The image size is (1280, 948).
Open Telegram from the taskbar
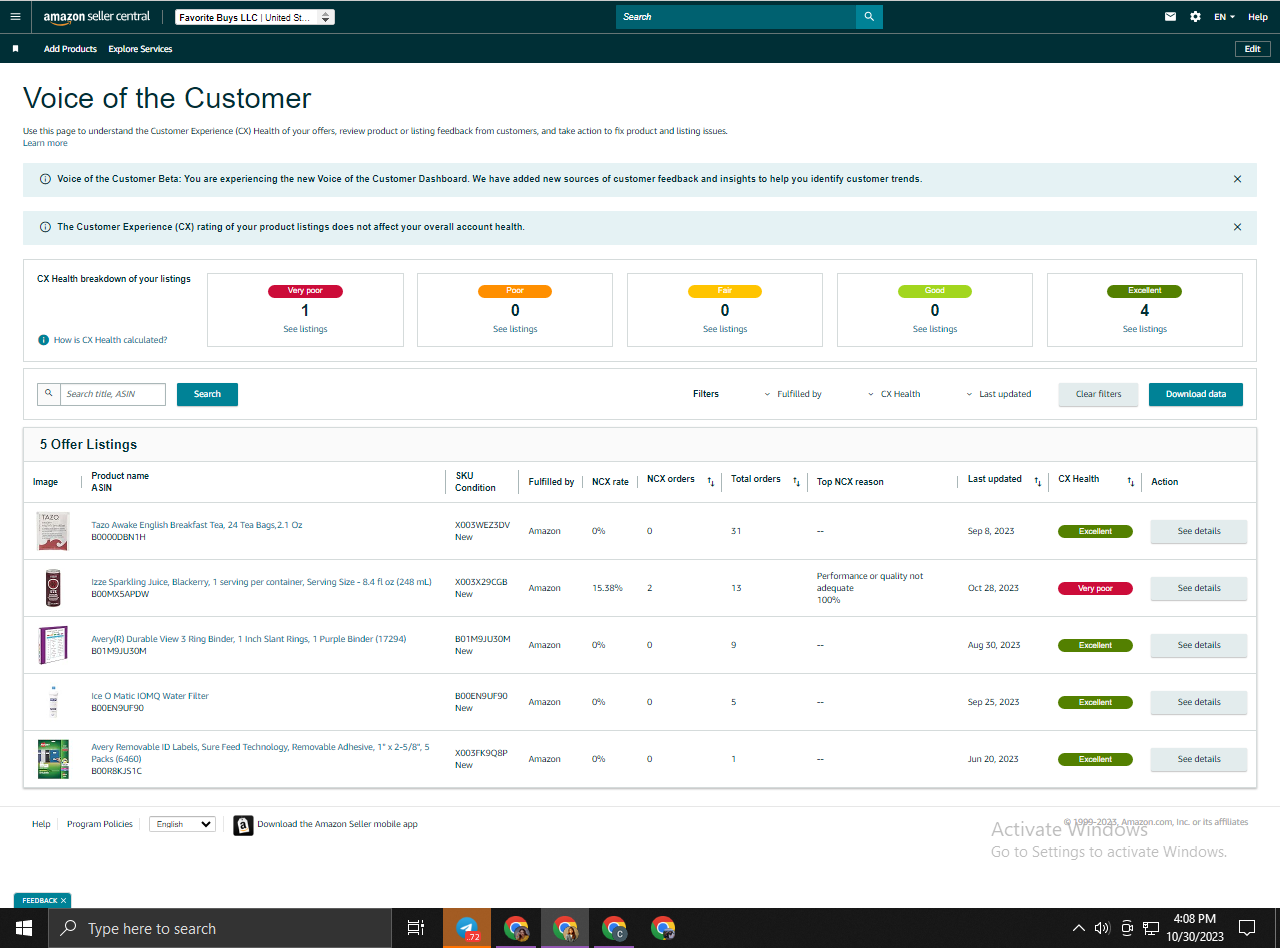pyautogui.click(x=467, y=928)
